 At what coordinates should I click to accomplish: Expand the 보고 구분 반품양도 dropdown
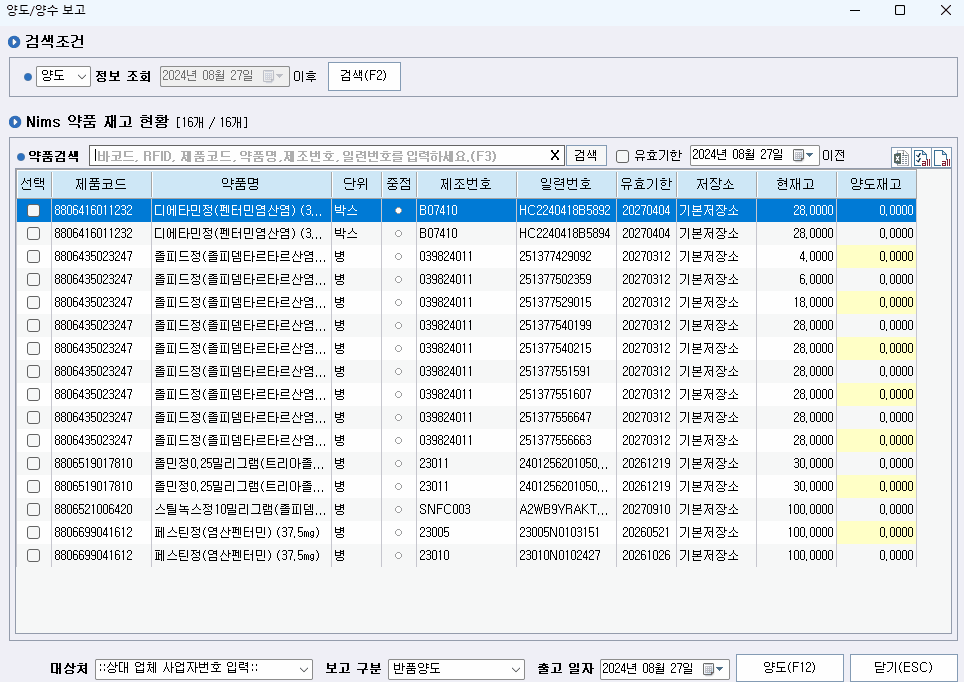tap(516, 668)
